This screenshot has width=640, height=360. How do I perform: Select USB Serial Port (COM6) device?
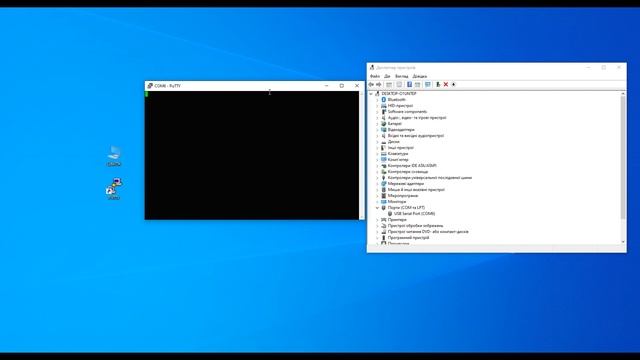click(414, 213)
